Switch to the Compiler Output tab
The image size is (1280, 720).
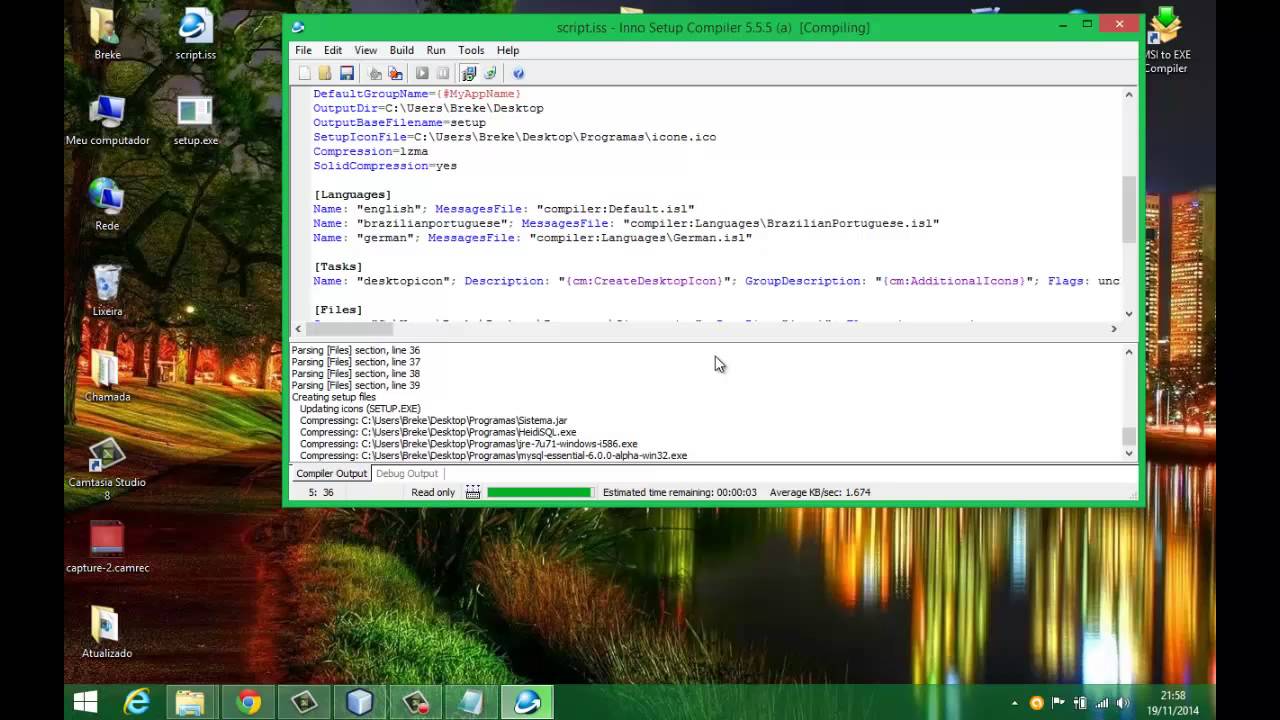[x=331, y=473]
